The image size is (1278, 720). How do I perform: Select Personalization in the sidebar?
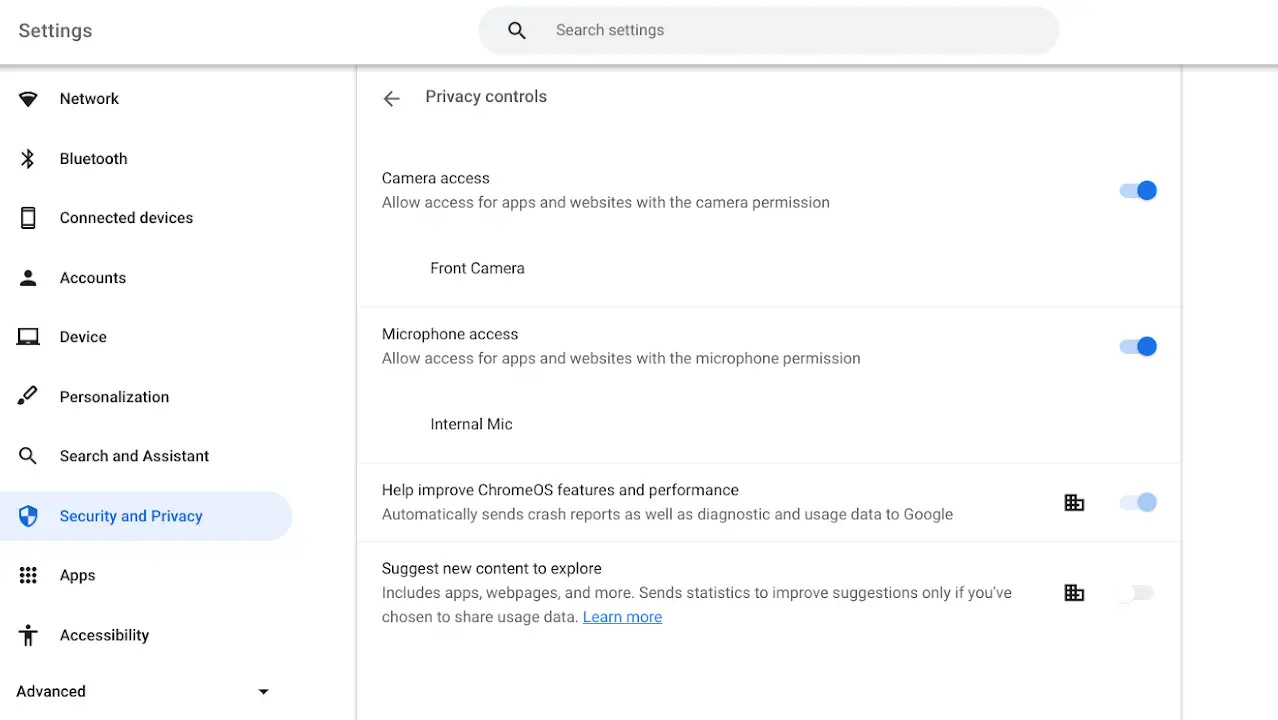tap(146, 397)
